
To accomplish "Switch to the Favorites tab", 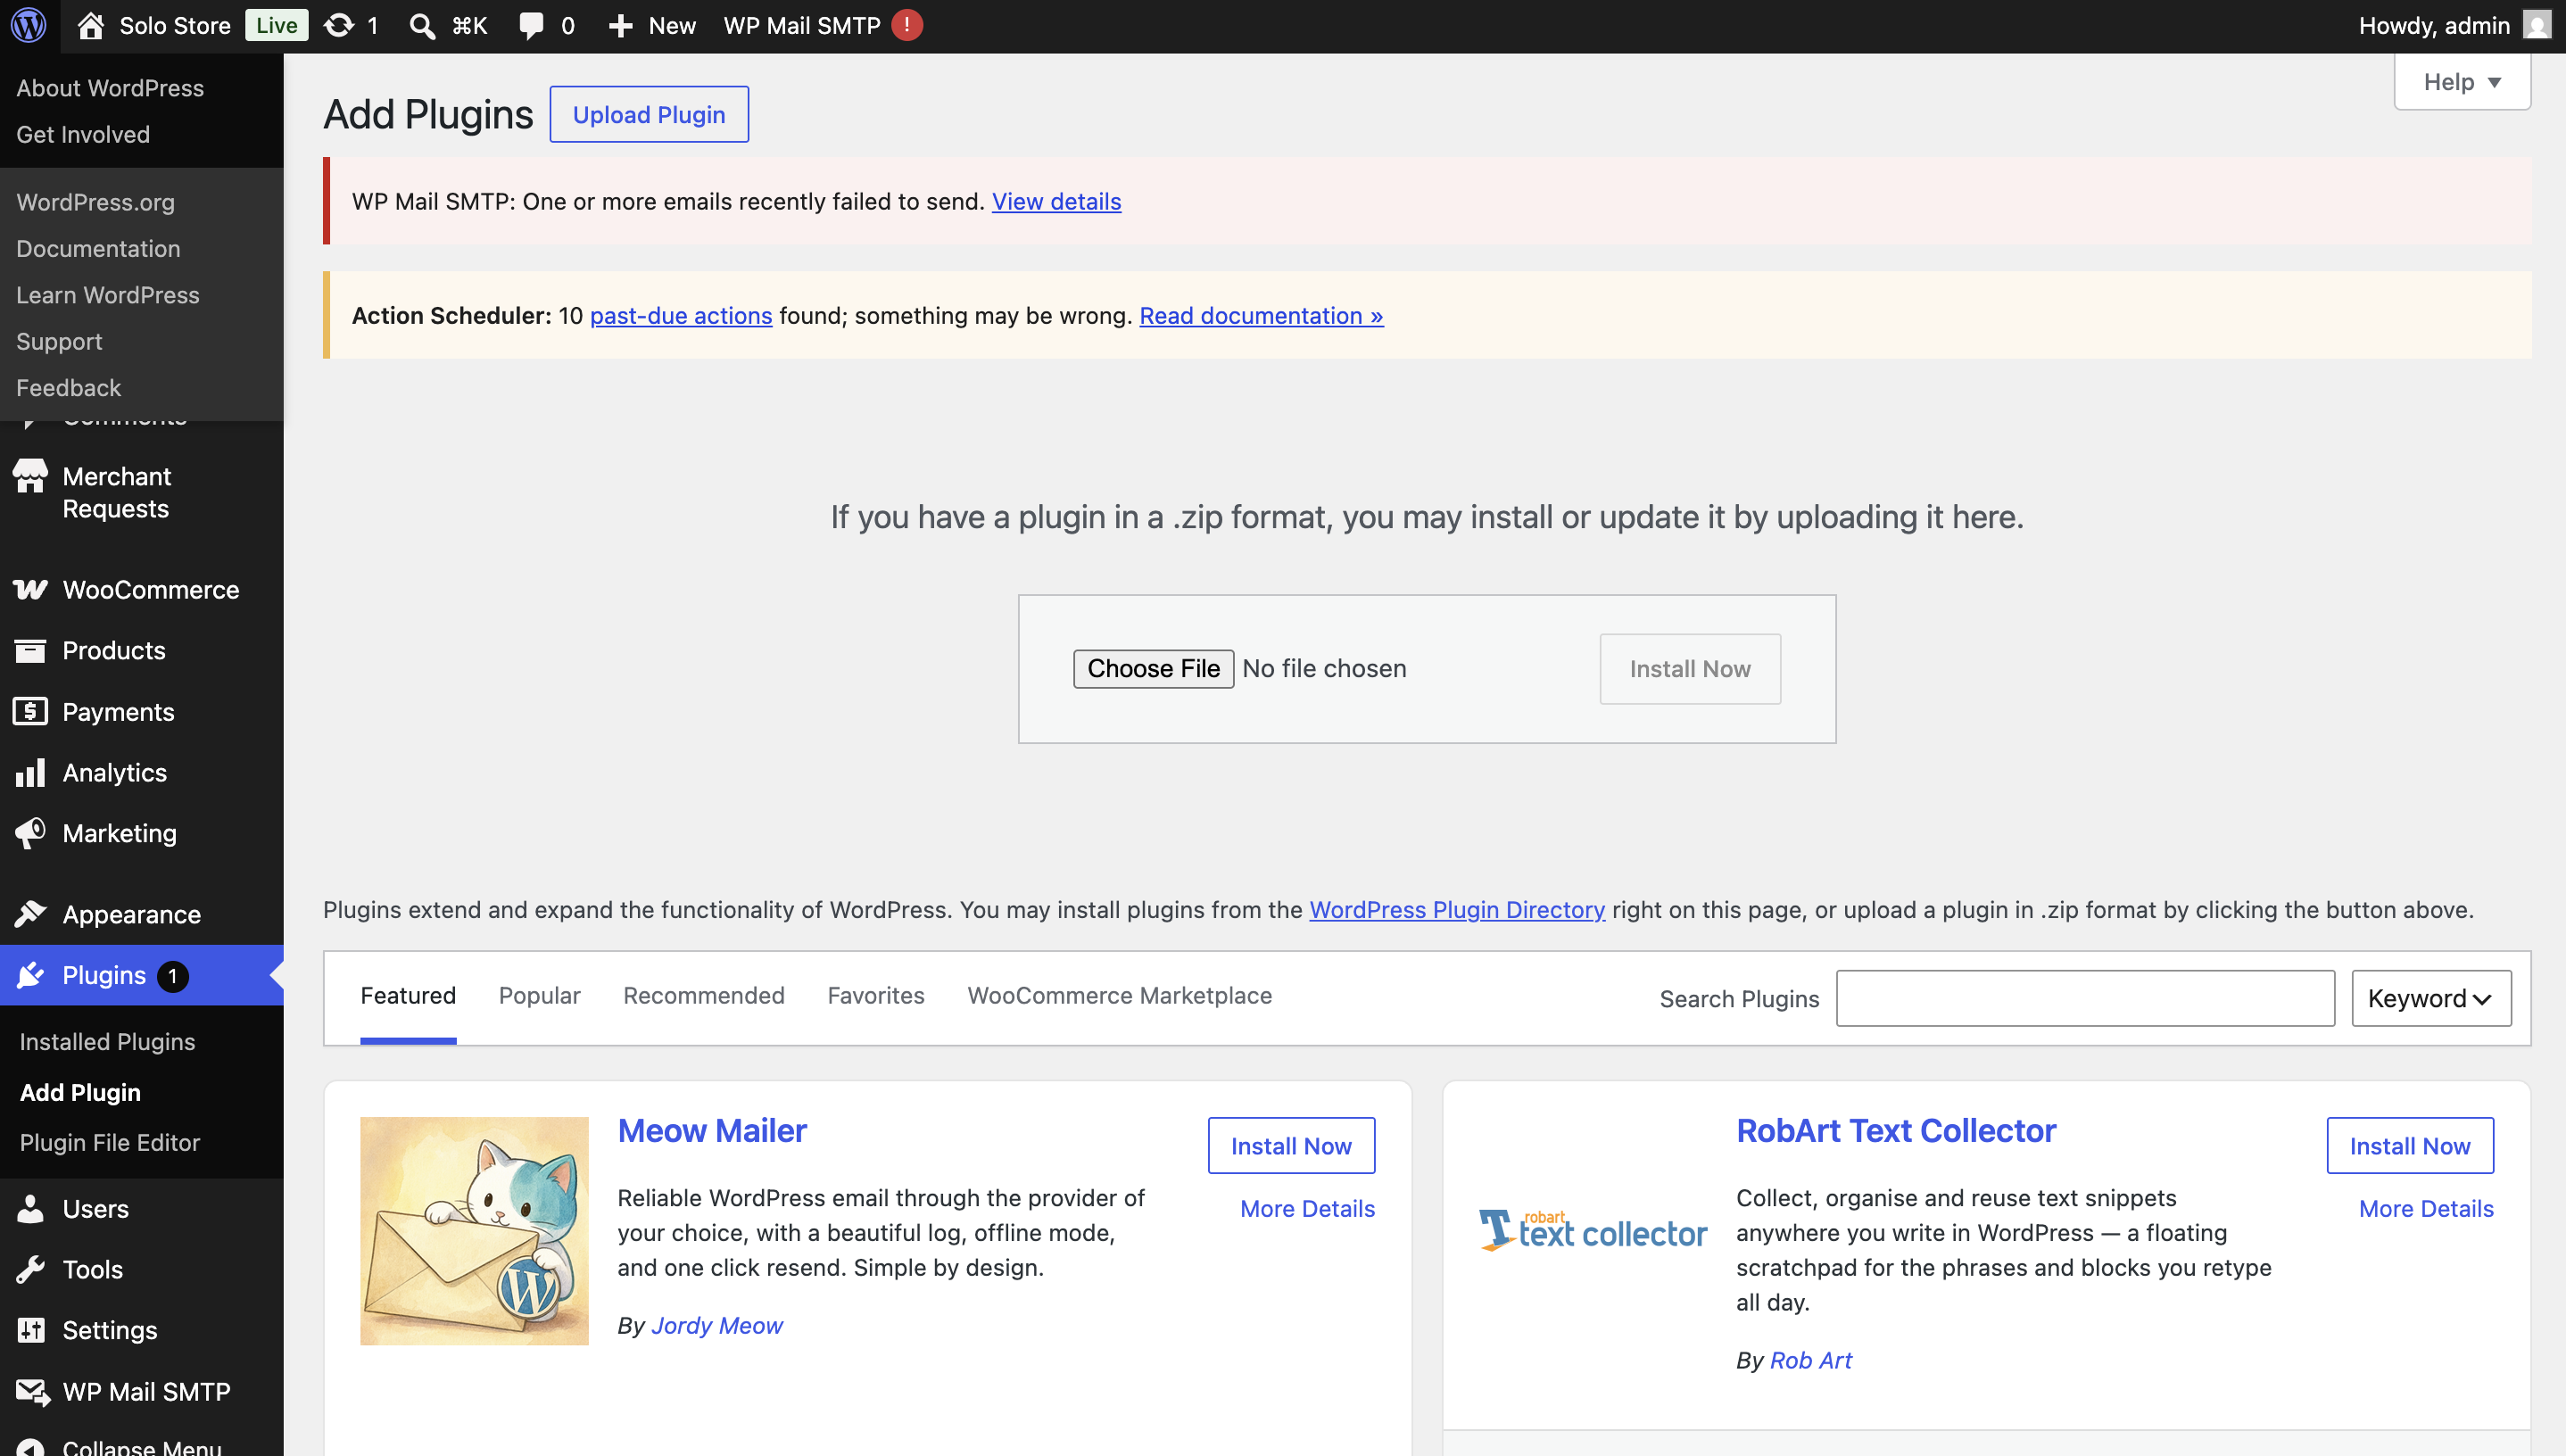I will tap(875, 996).
